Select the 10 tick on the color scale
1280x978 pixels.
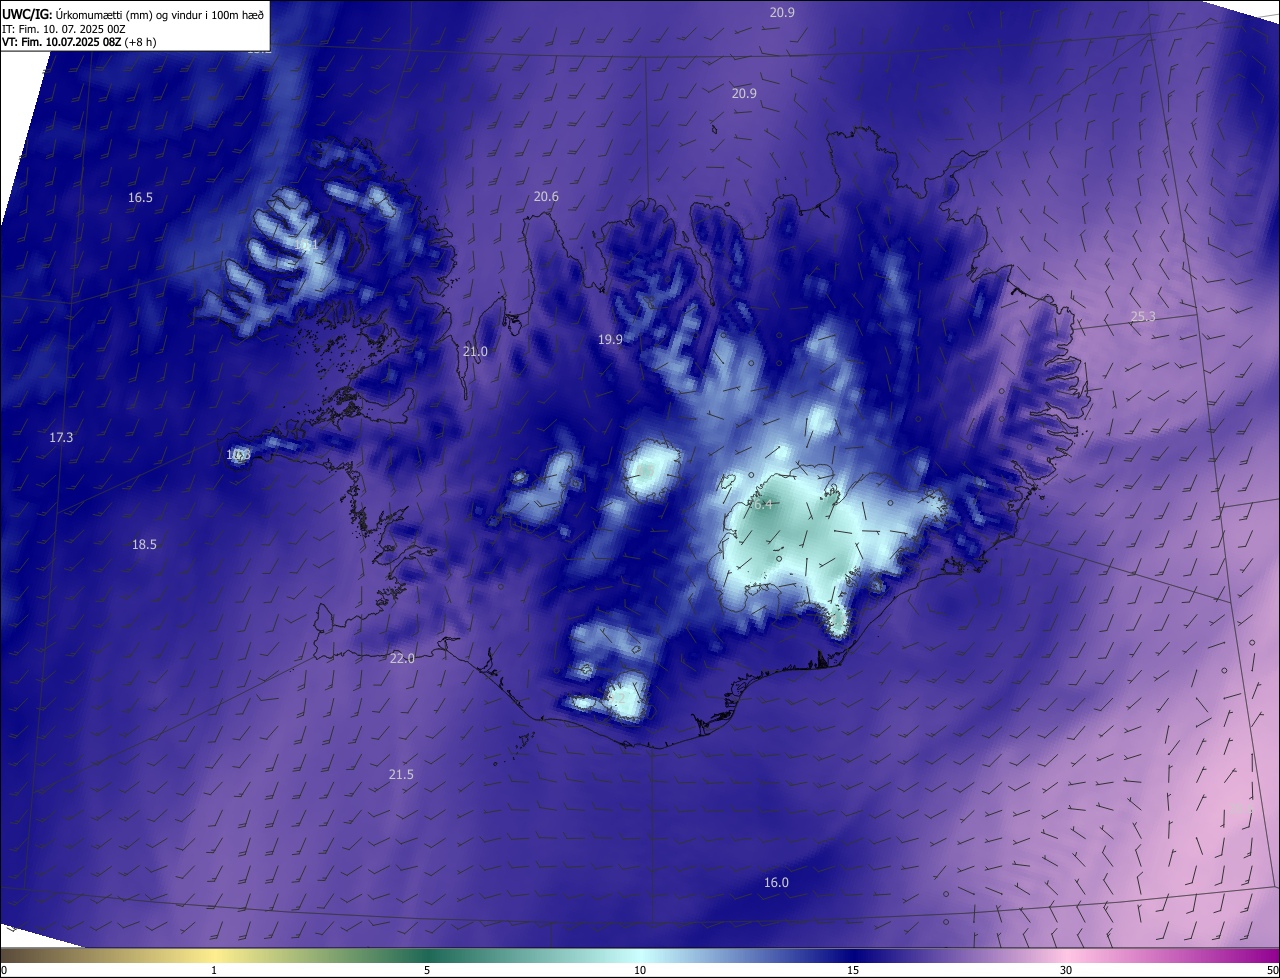(640, 970)
